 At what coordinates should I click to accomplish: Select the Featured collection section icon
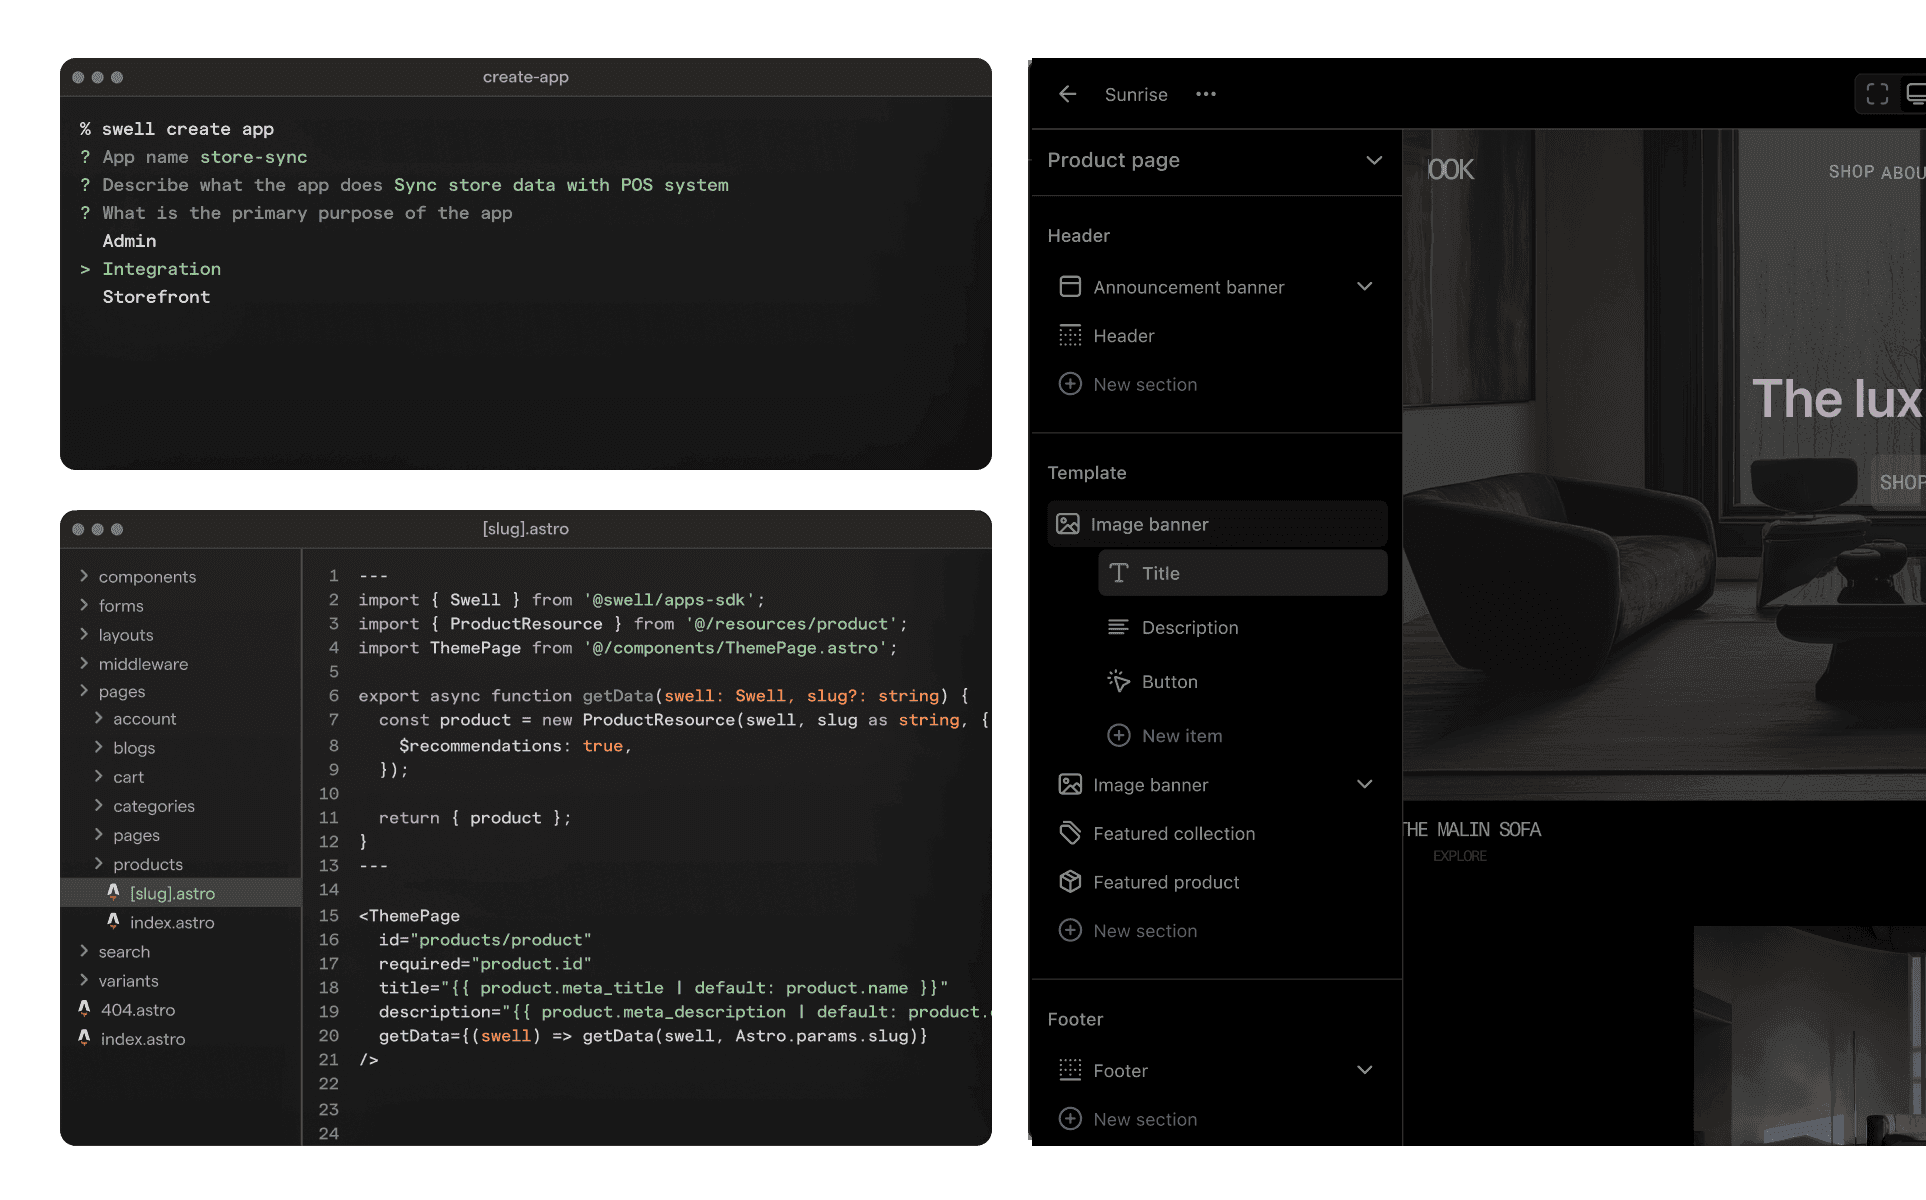pos(1070,833)
